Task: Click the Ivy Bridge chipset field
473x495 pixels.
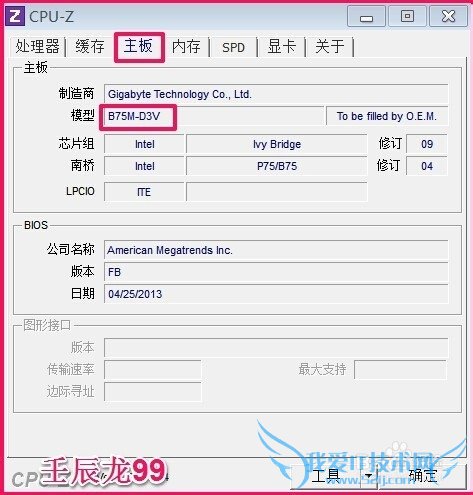Action: click(x=277, y=144)
